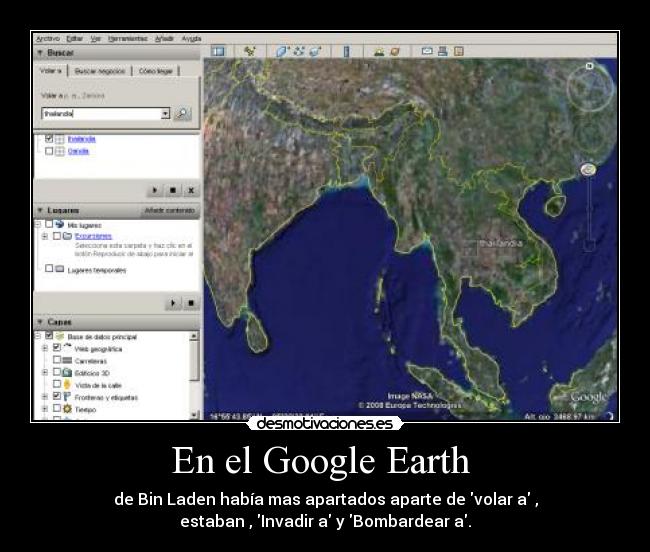Uncheck Base de datos principal checkbox

point(49,336)
